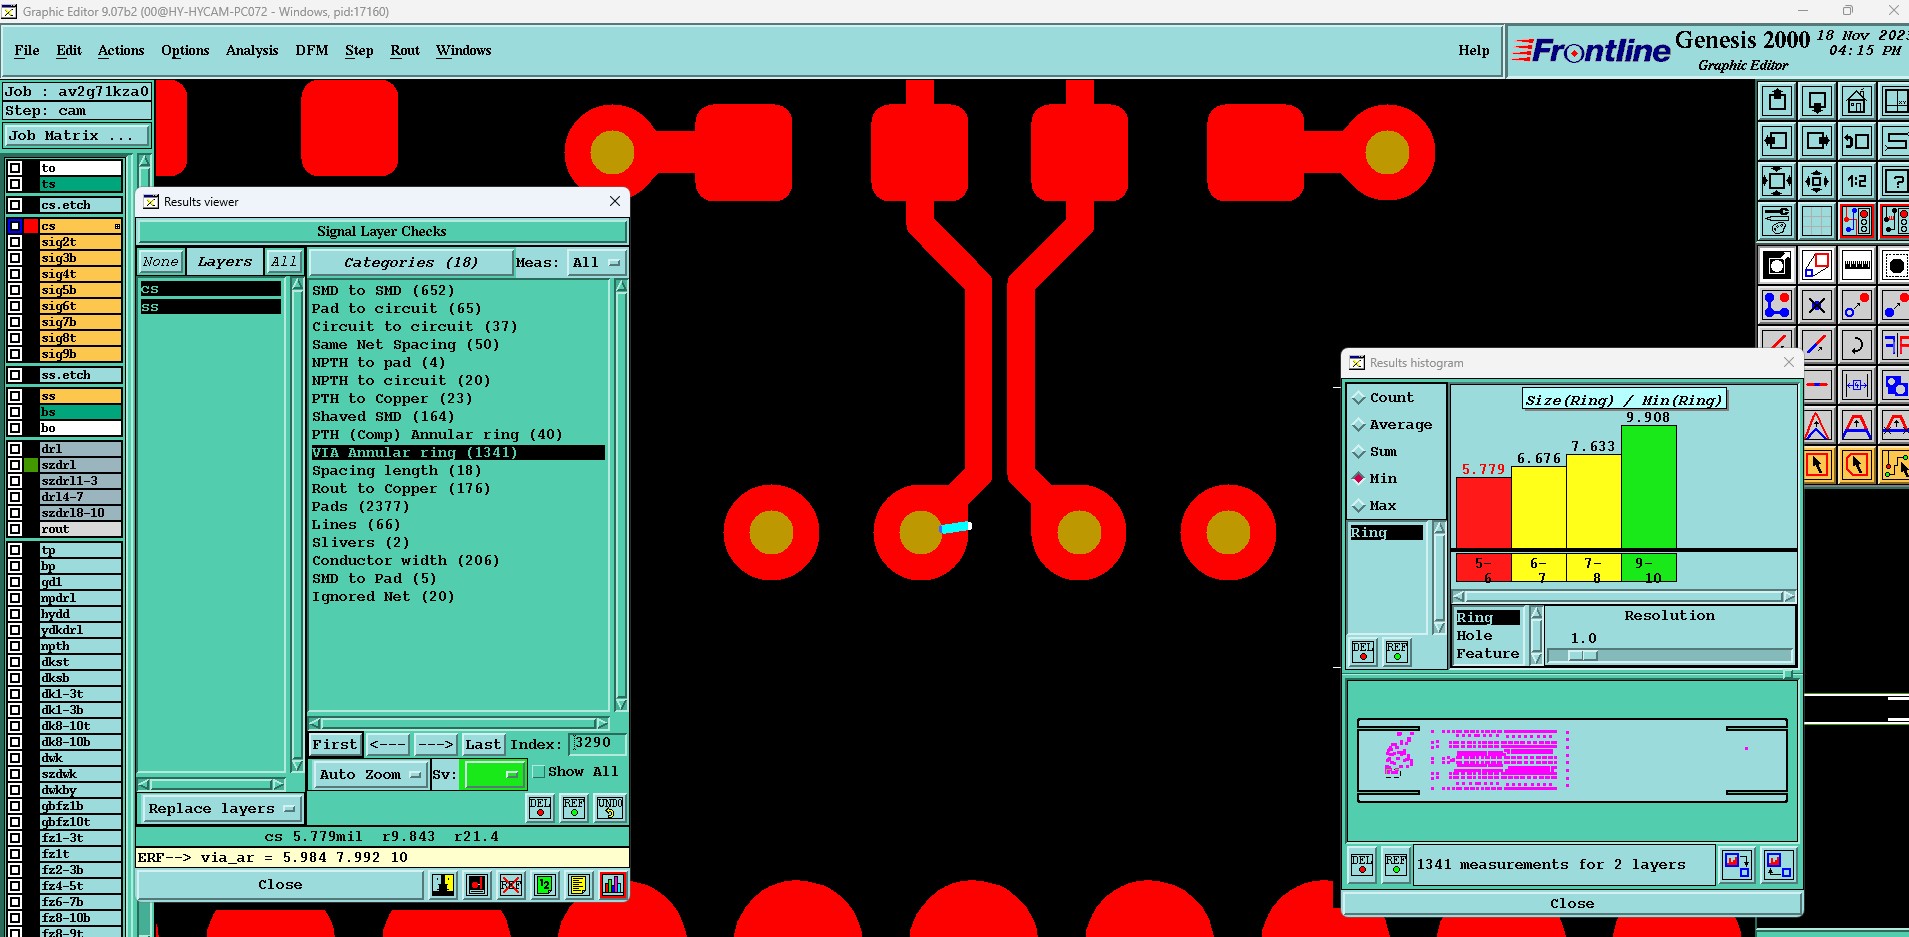Click the crossed-out REF icon

(x=511, y=884)
